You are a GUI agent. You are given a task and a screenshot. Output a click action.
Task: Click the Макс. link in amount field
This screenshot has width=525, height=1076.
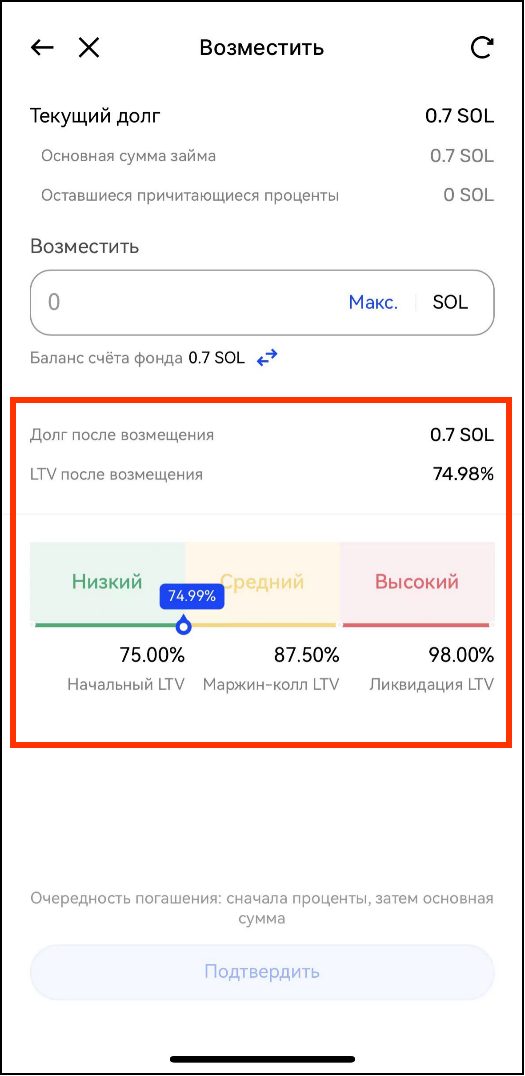(x=373, y=303)
